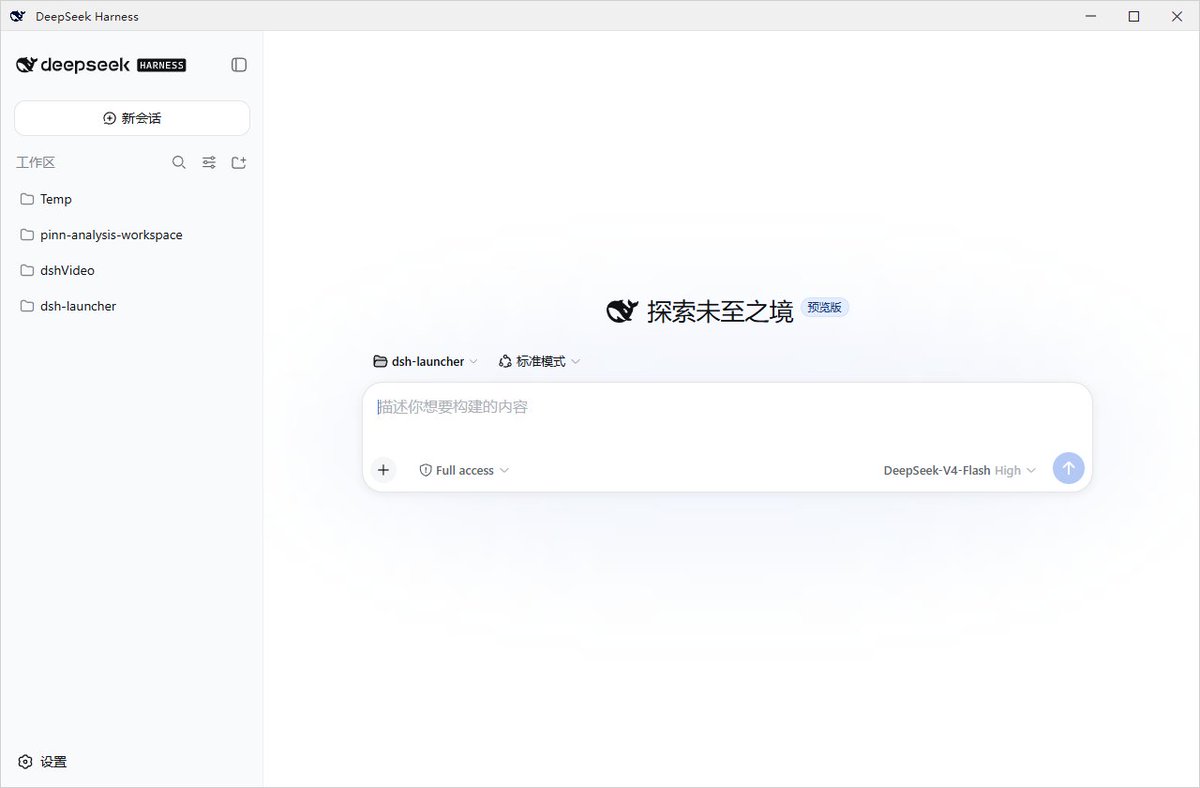Screen dimensions: 1200x788
Task: Click the 探索未至之境 headline text
Action: tap(720, 311)
